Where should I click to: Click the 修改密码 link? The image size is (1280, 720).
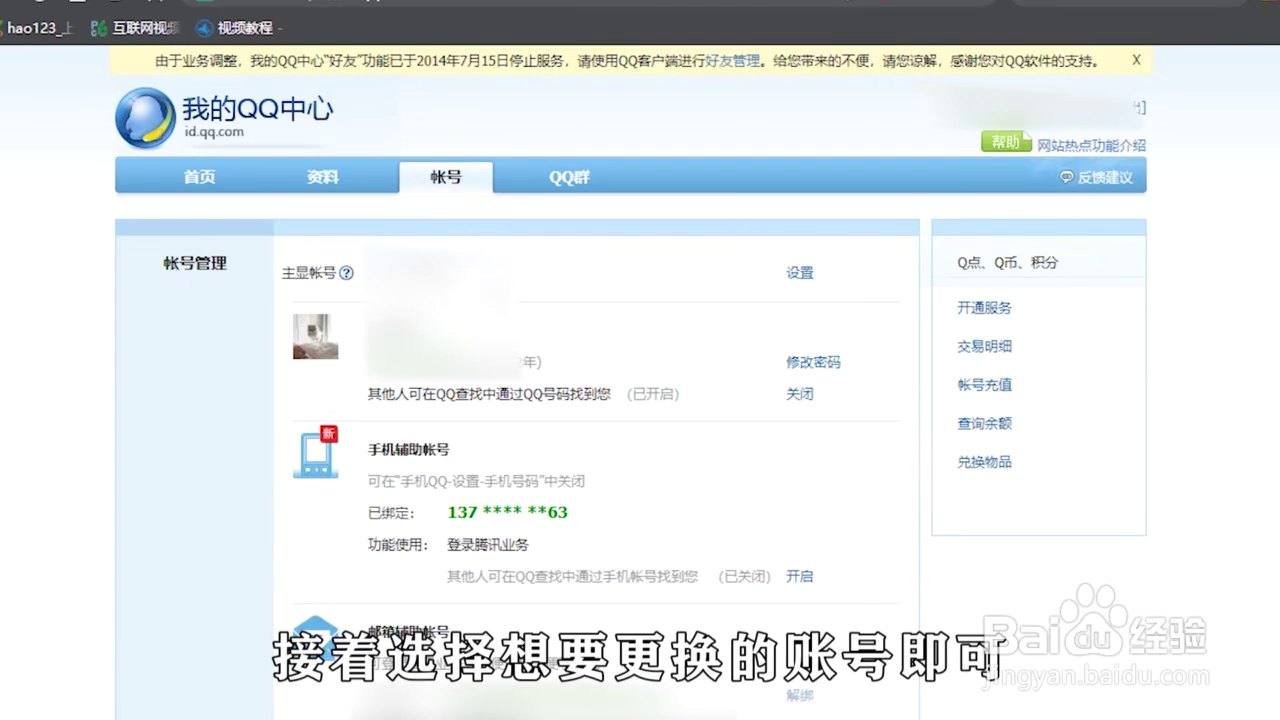coord(813,362)
